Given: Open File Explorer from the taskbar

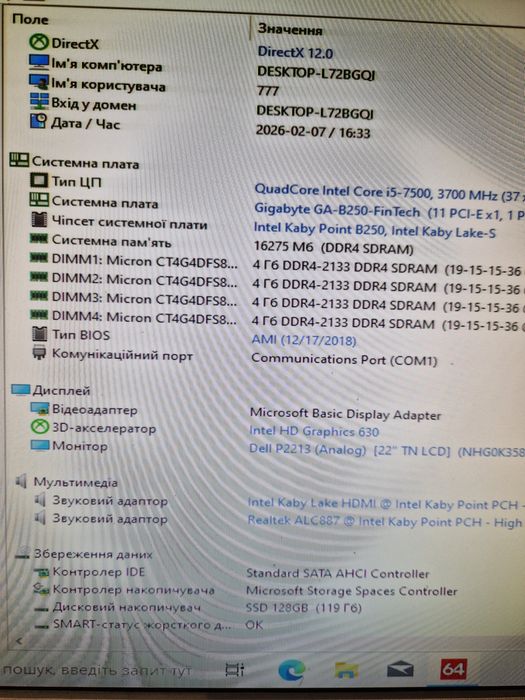Looking at the screenshot, I should tap(346, 670).
